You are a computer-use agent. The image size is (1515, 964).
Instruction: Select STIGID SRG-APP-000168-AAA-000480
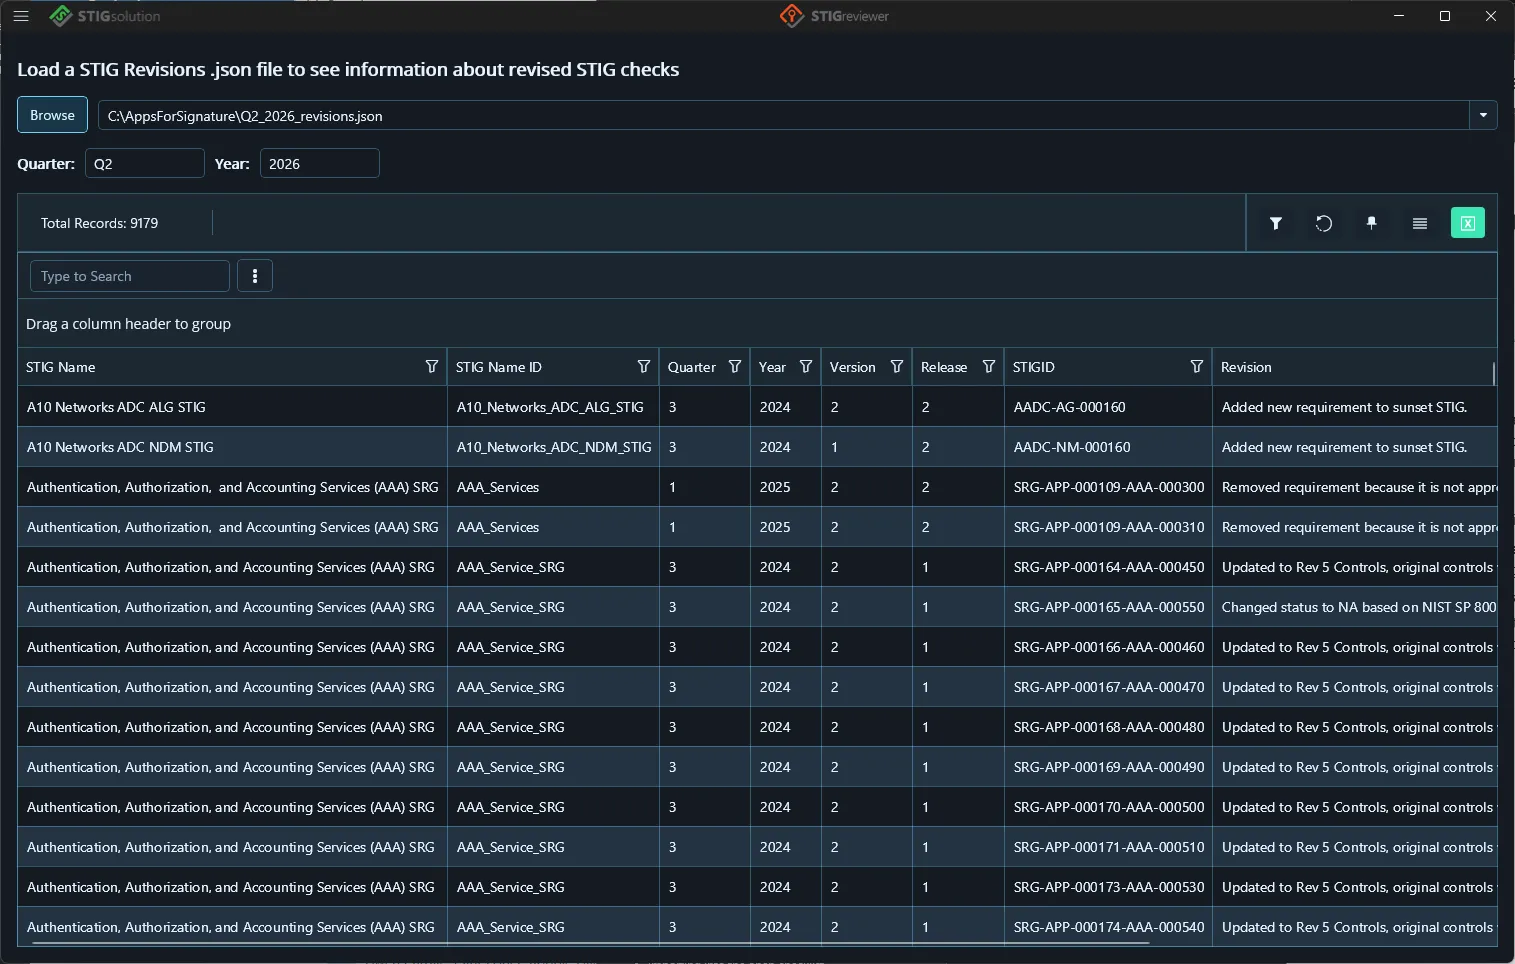[1109, 727]
